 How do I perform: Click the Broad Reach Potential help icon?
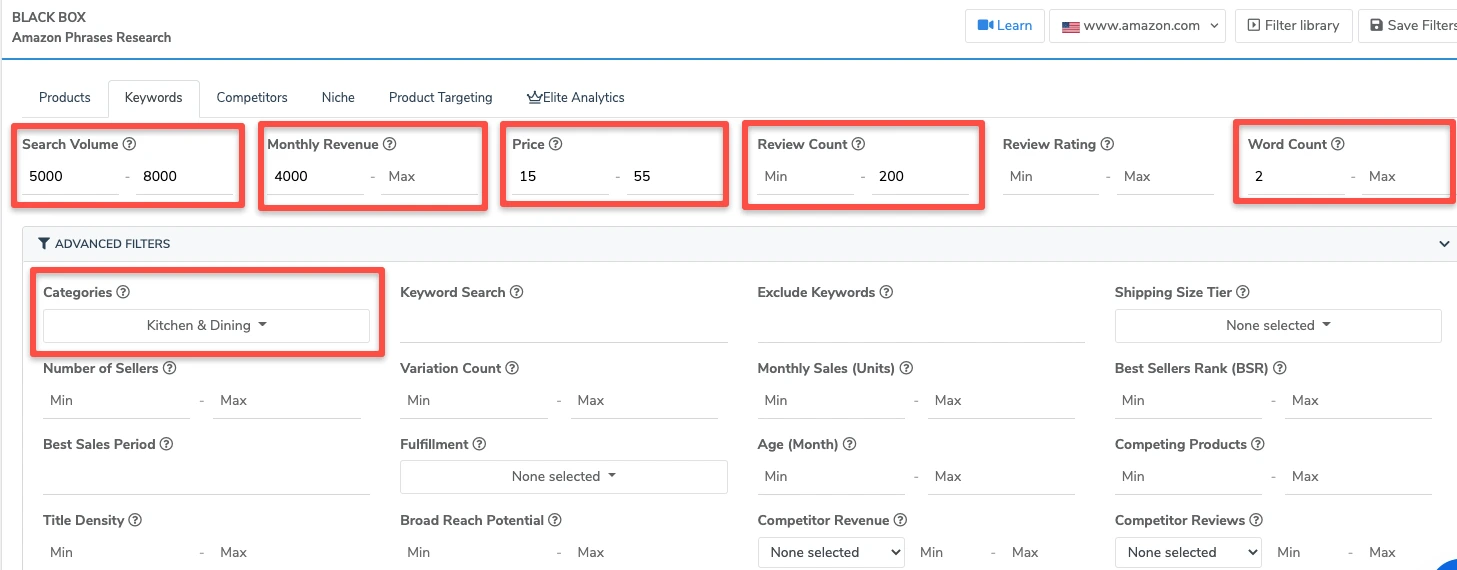tap(555, 520)
